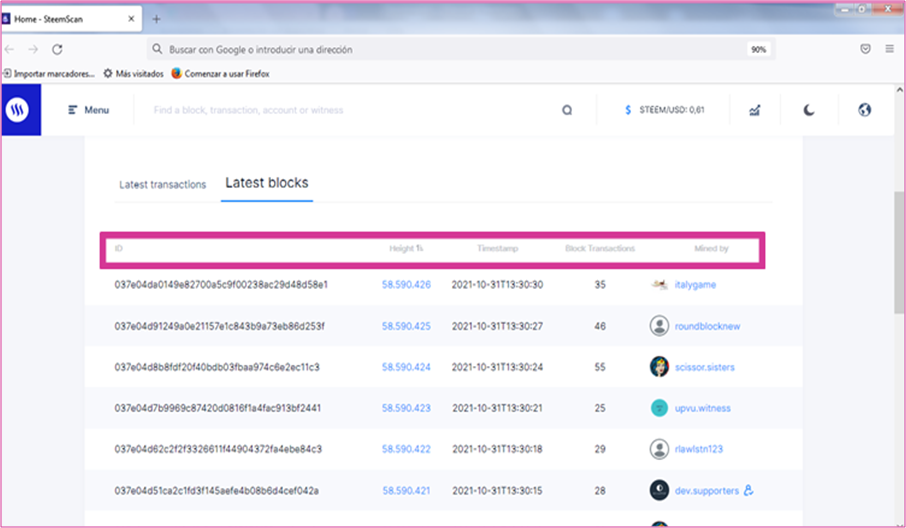Go forward with browser forward arrow

pyautogui.click(x=33, y=50)
